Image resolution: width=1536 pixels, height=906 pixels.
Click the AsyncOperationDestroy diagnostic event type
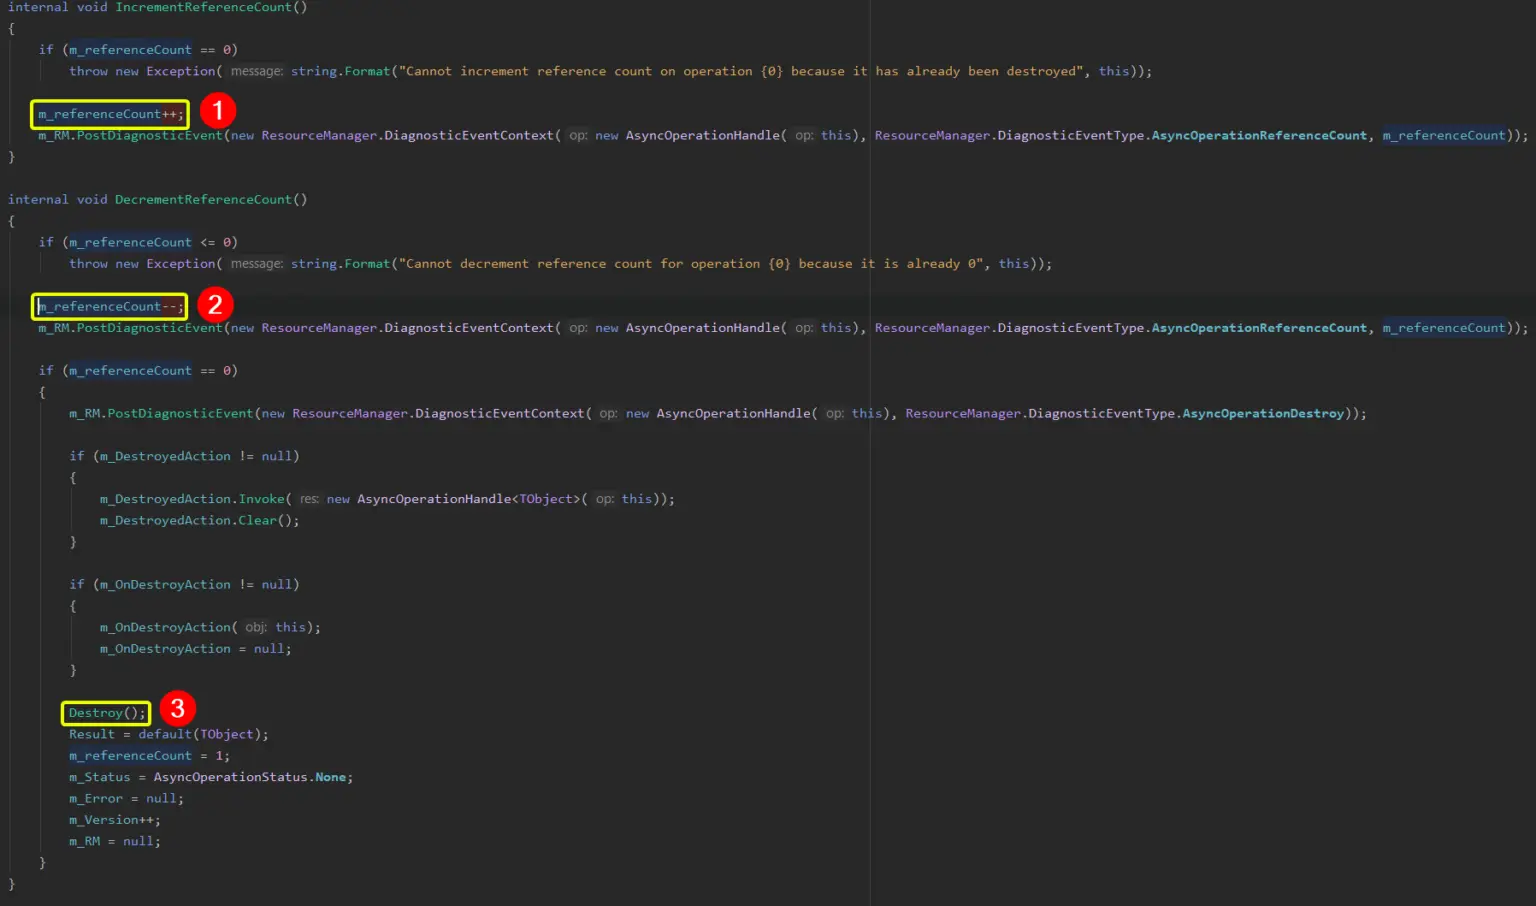[1263, 412]
